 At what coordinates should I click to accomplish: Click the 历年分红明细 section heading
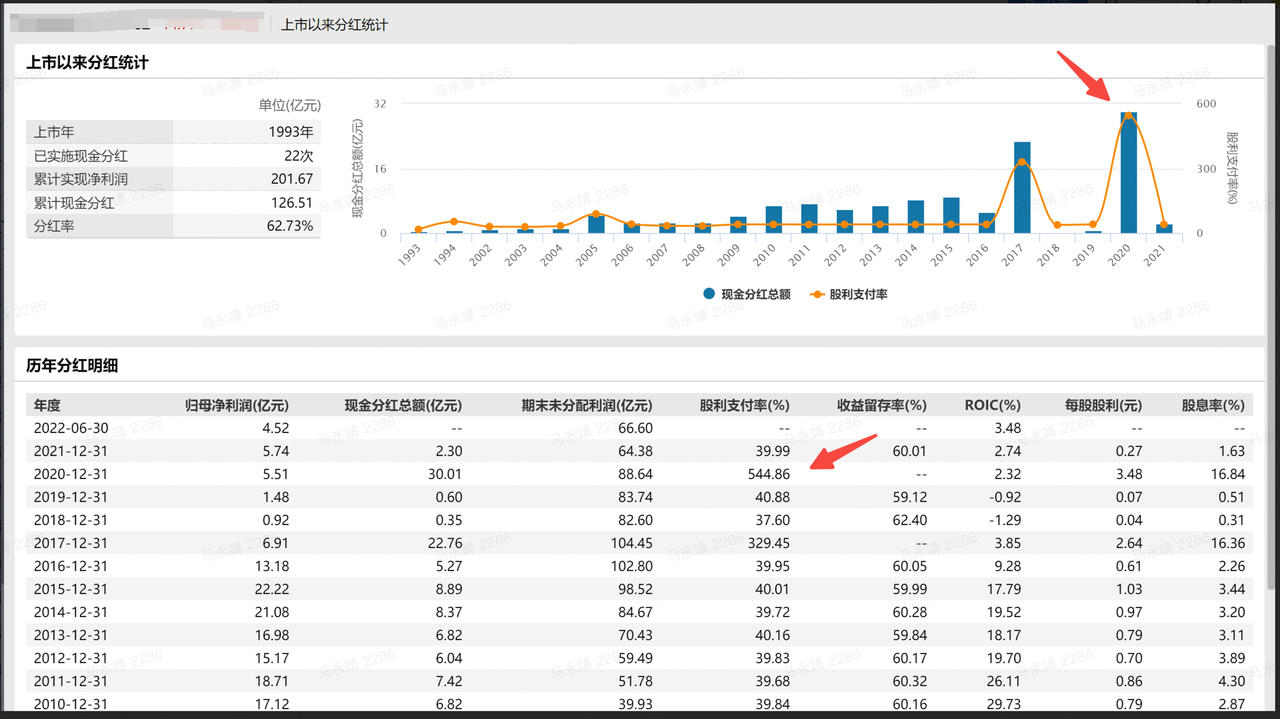72,366
